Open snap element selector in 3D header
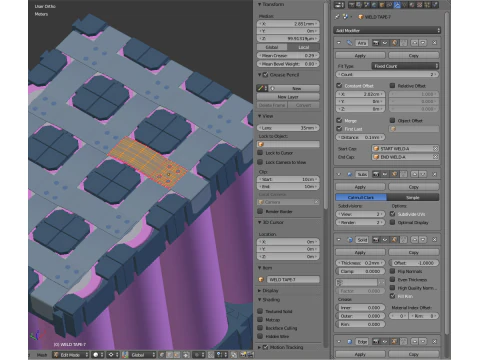Screen dimensions: 480x360 221,355
